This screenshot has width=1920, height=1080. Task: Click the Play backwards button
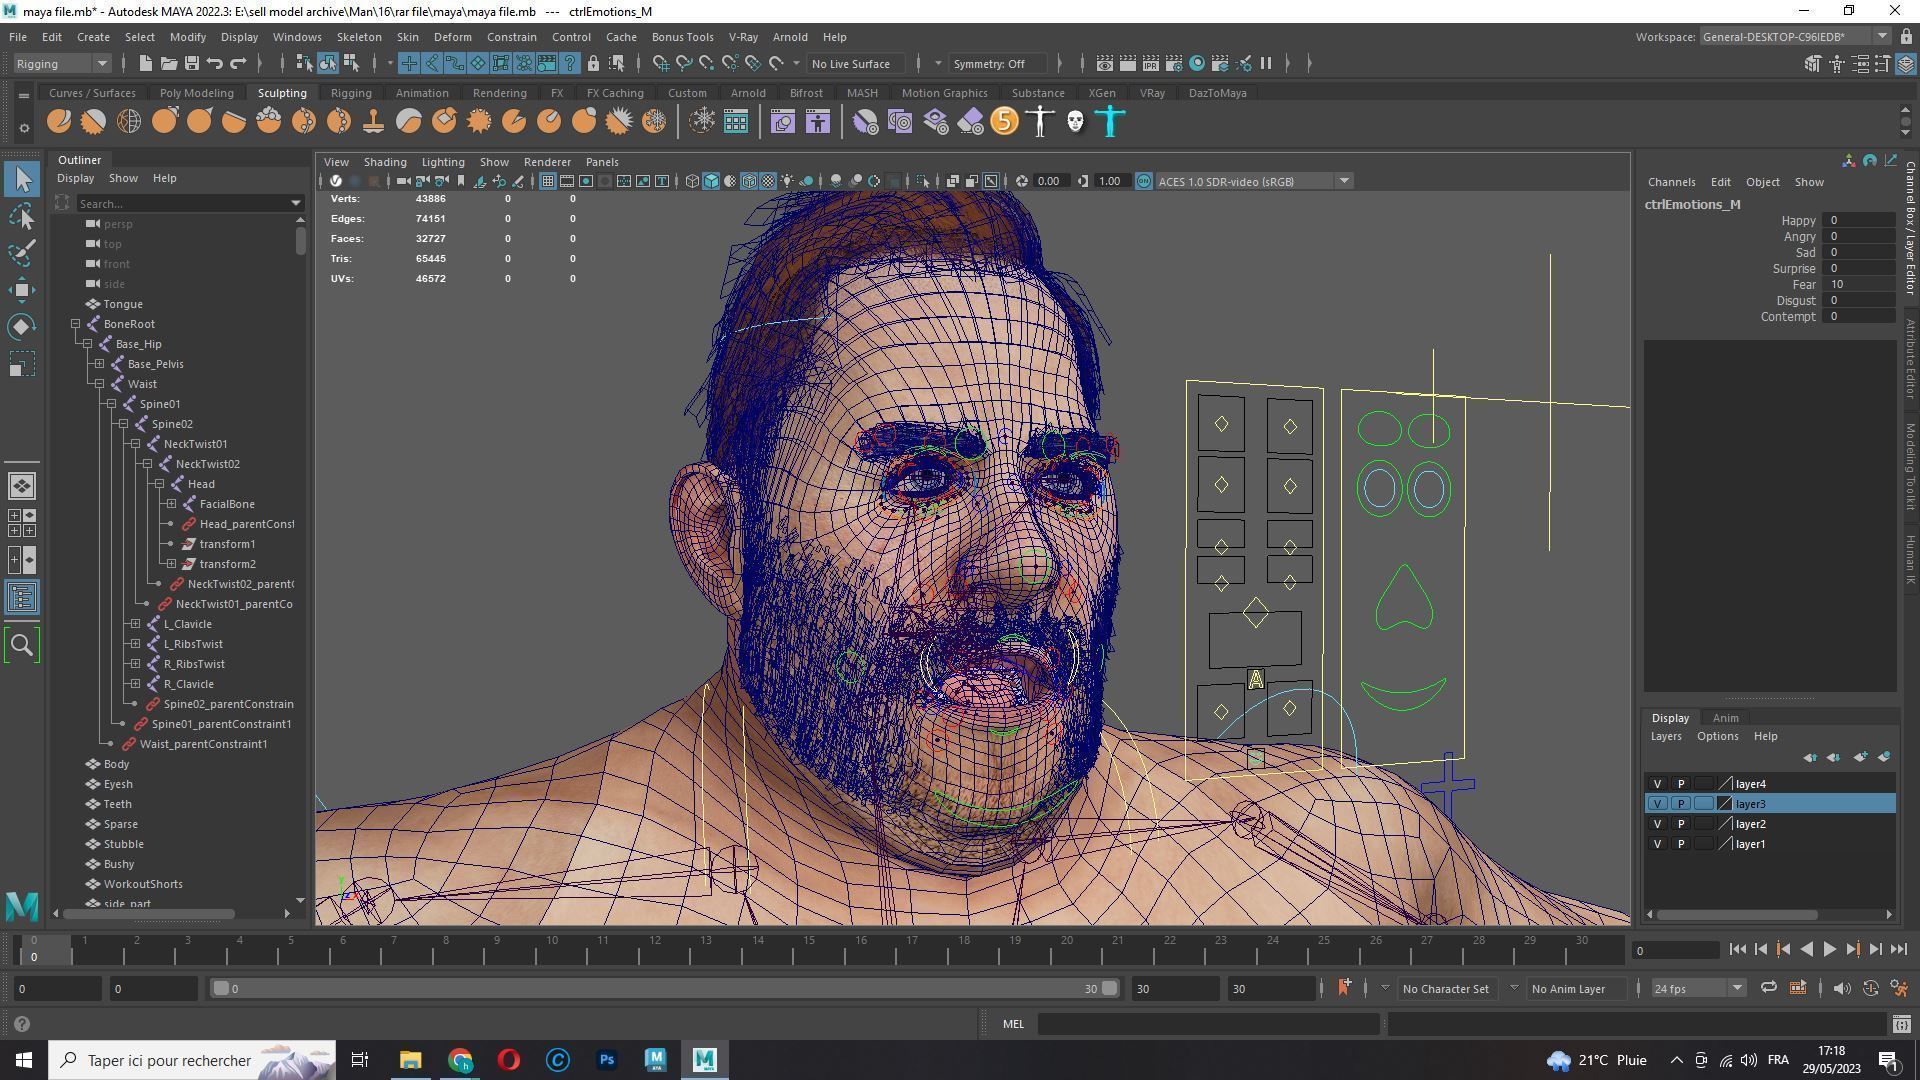(x=1806, y=950)
